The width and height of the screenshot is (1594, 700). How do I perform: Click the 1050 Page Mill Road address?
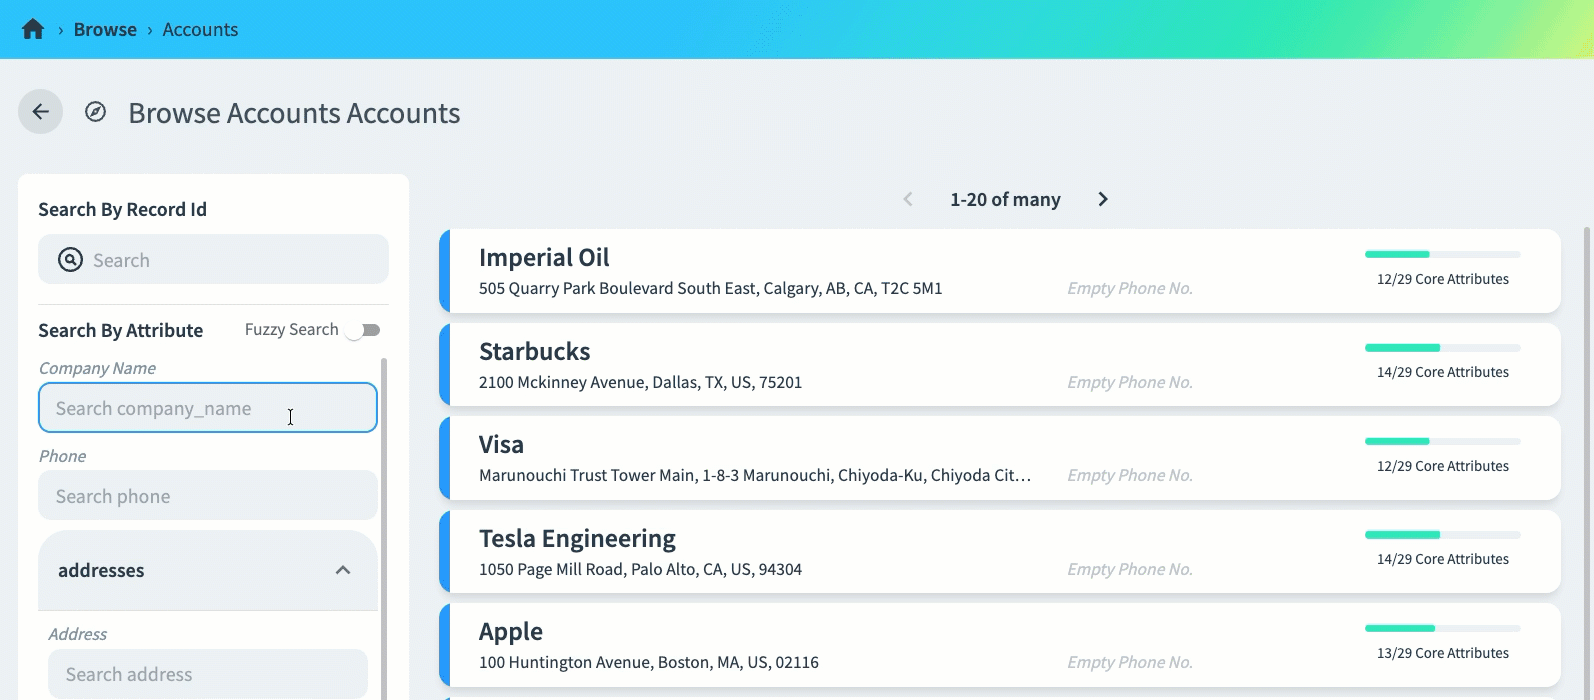click(x=640, y=569)
